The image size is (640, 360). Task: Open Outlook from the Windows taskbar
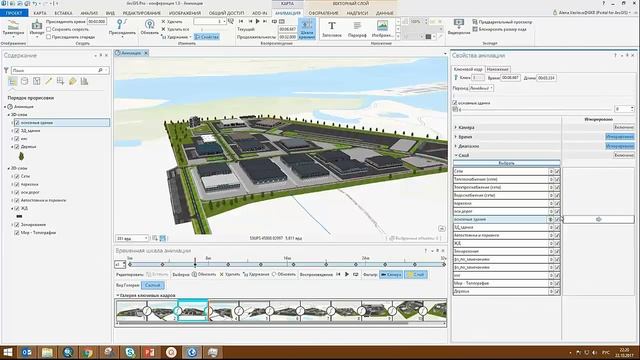[x=27, y=352]
